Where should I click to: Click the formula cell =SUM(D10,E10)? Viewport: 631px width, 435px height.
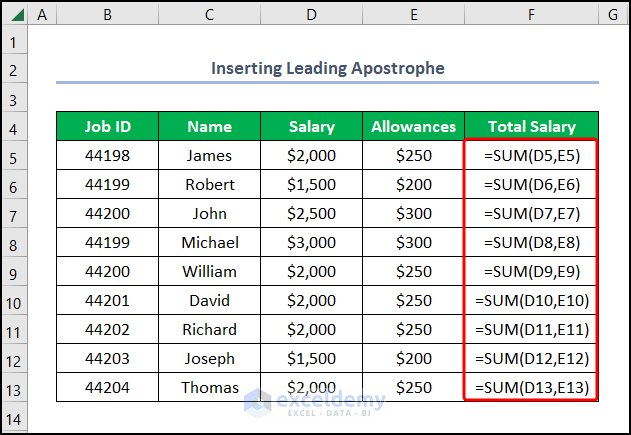pos(531,301)
